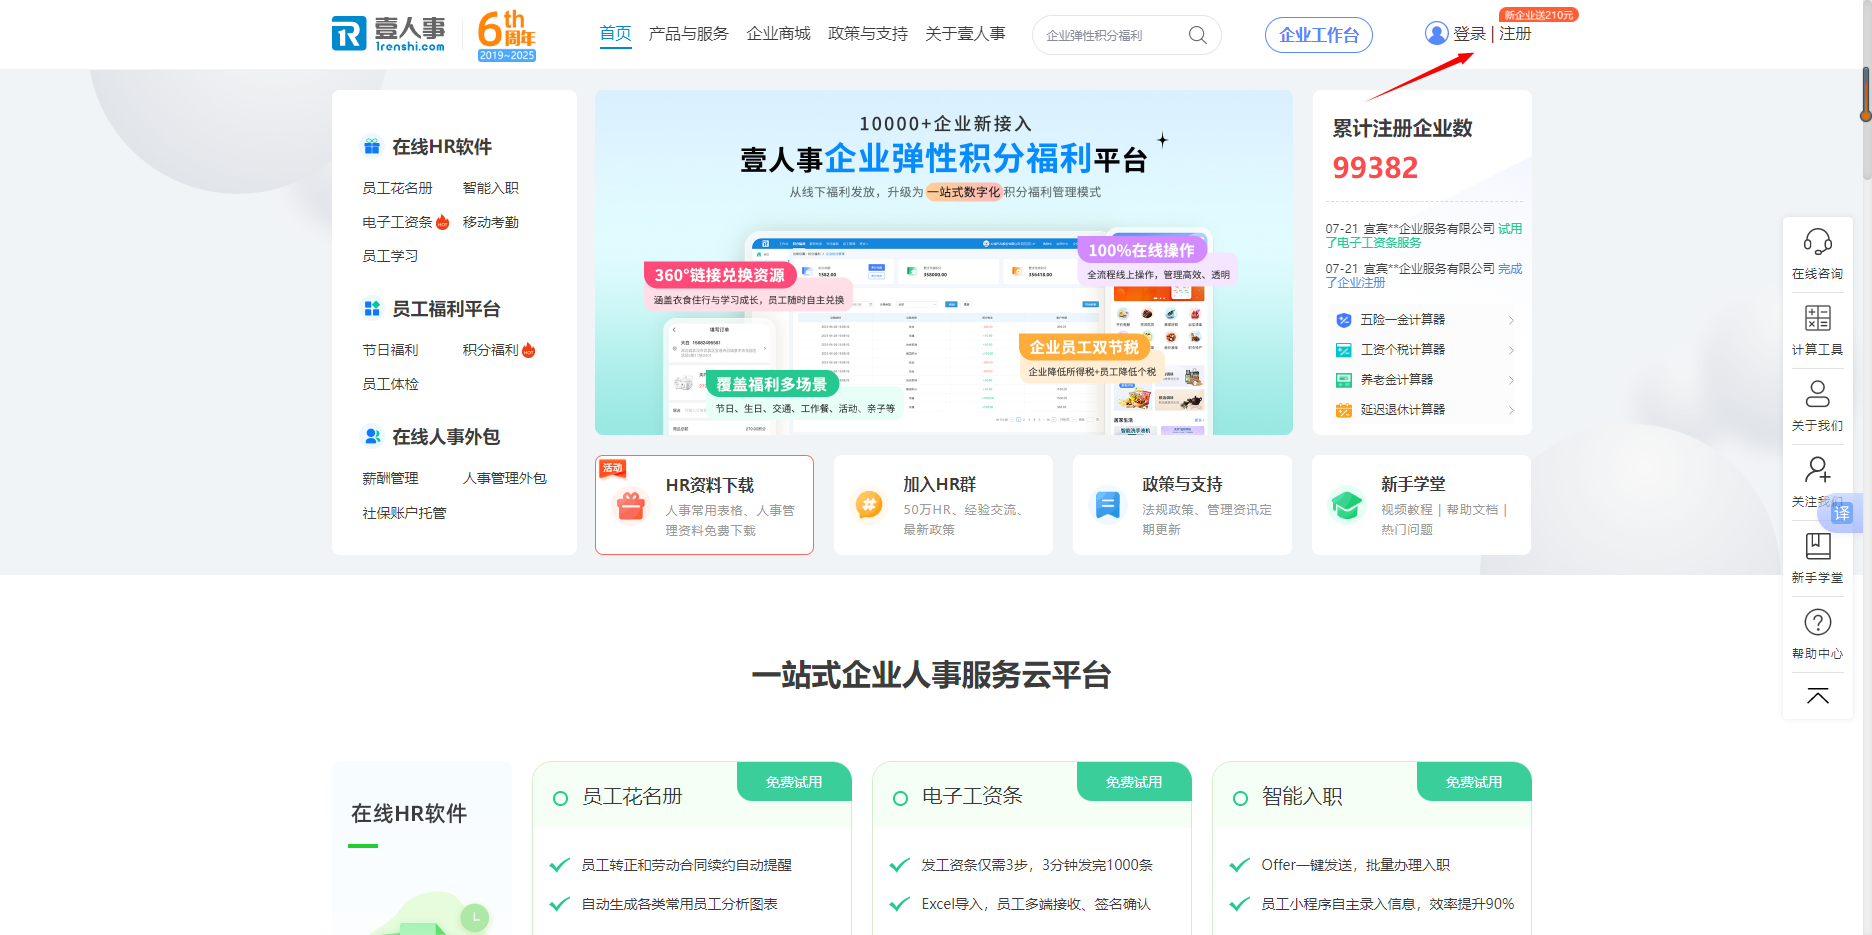Click 免费试用 on 电子工资条 card

pos(1134,782)
